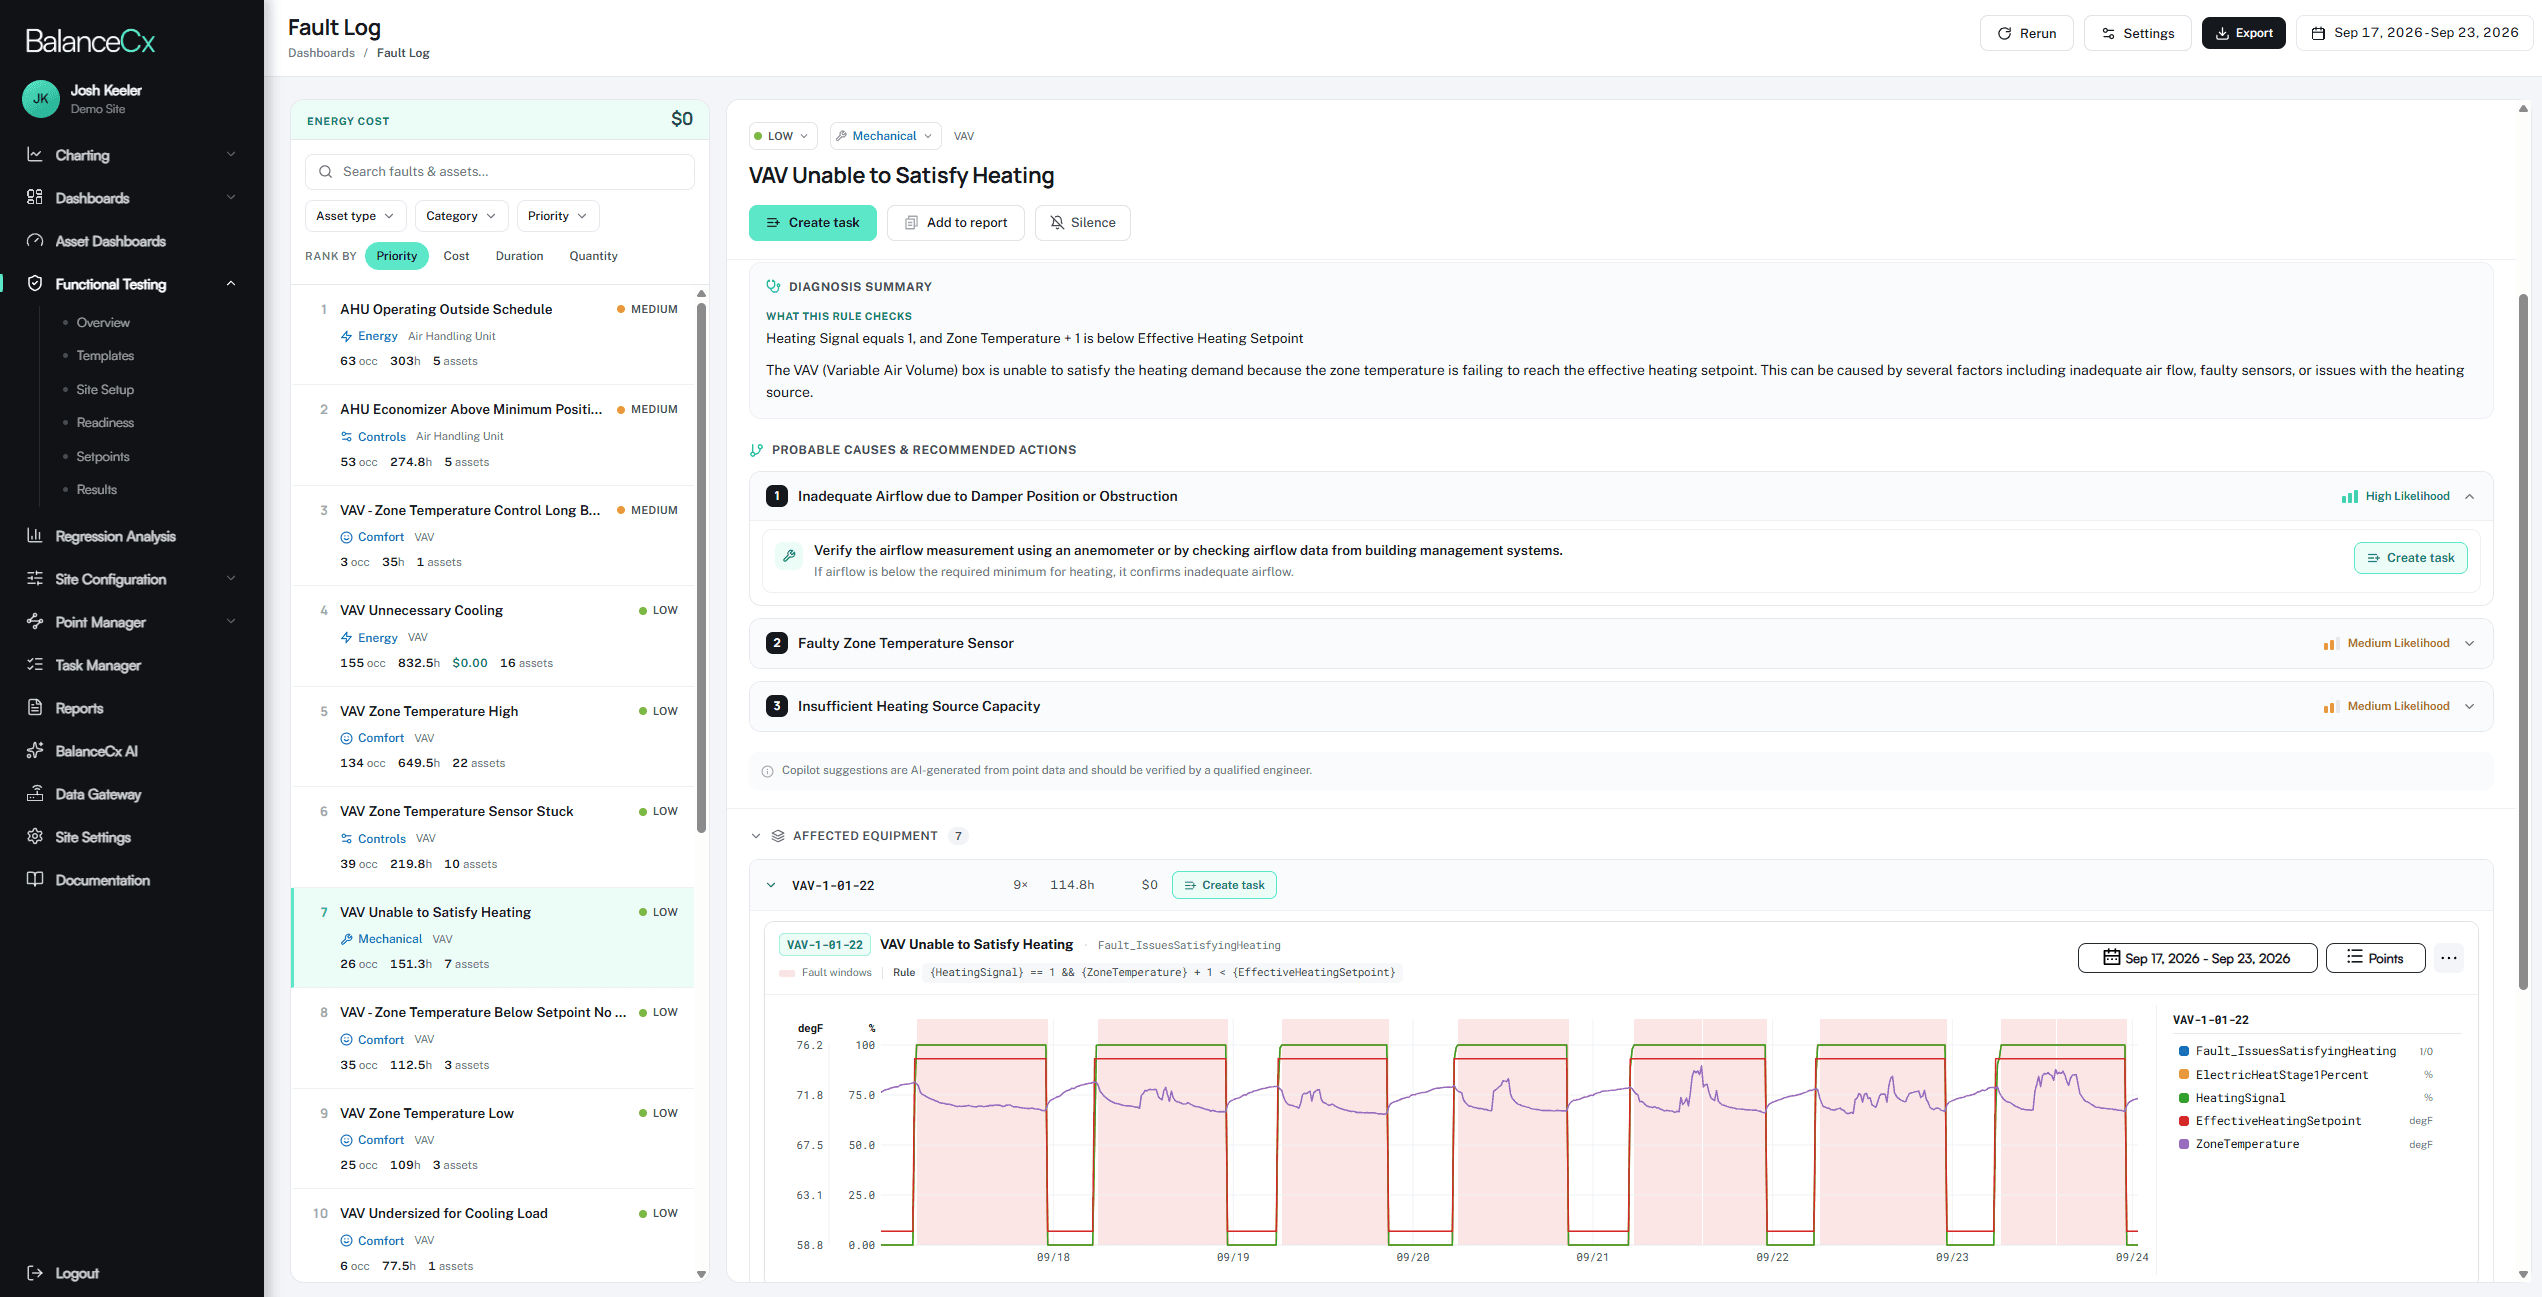Open the LOW severity dropdown
Viewport: 2542px width, 1297px height.
click(x=782, y=136)
